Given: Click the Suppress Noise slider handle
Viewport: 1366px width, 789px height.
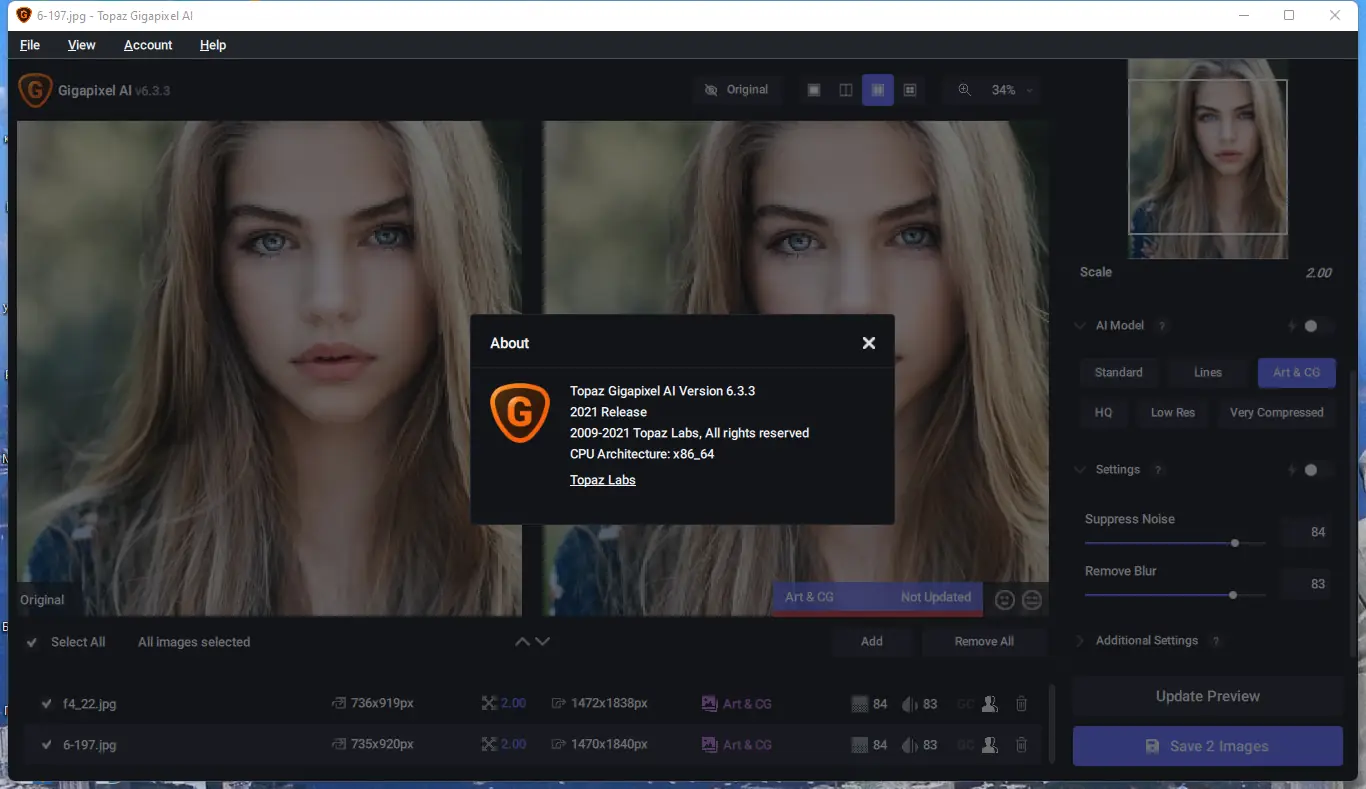Looking at the screenshot, I should pyautogui.click(x=1235, y=543).
